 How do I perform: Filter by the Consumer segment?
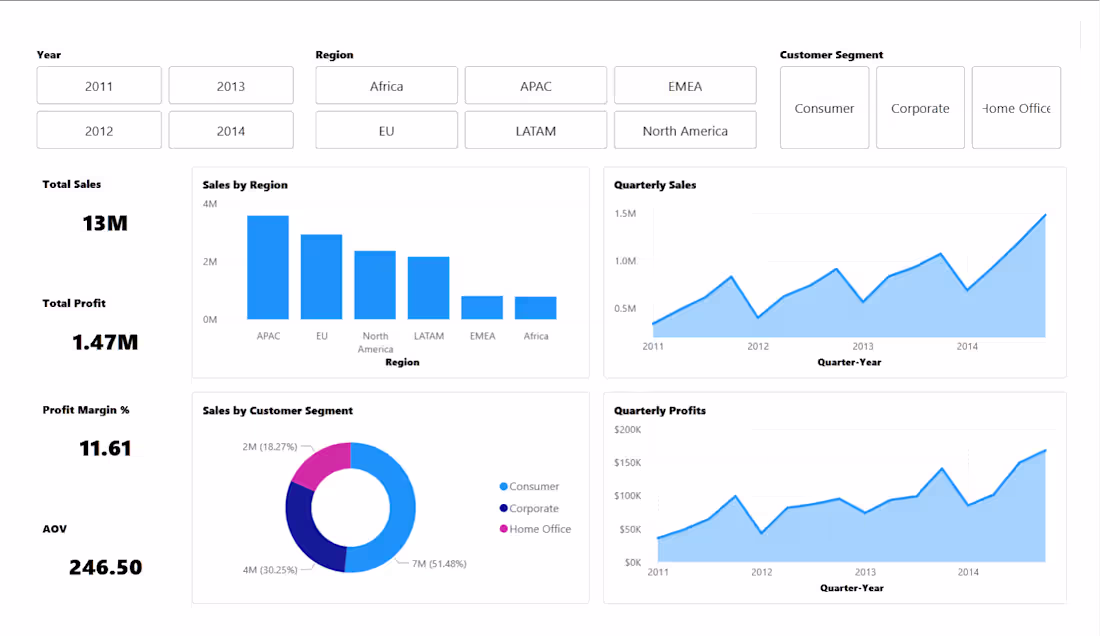(x=824, y=107)
